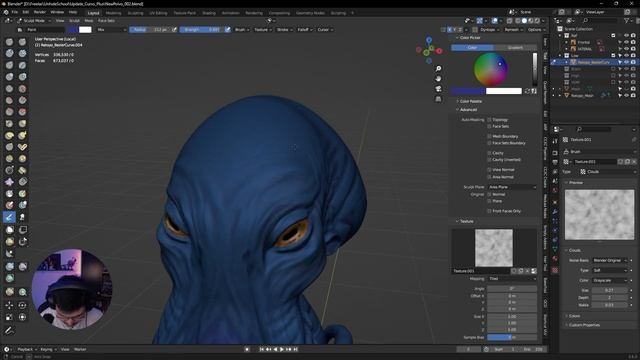Viewport: 640px width, 360px height.
Task: Click the timeline play button
Action: 282,349
